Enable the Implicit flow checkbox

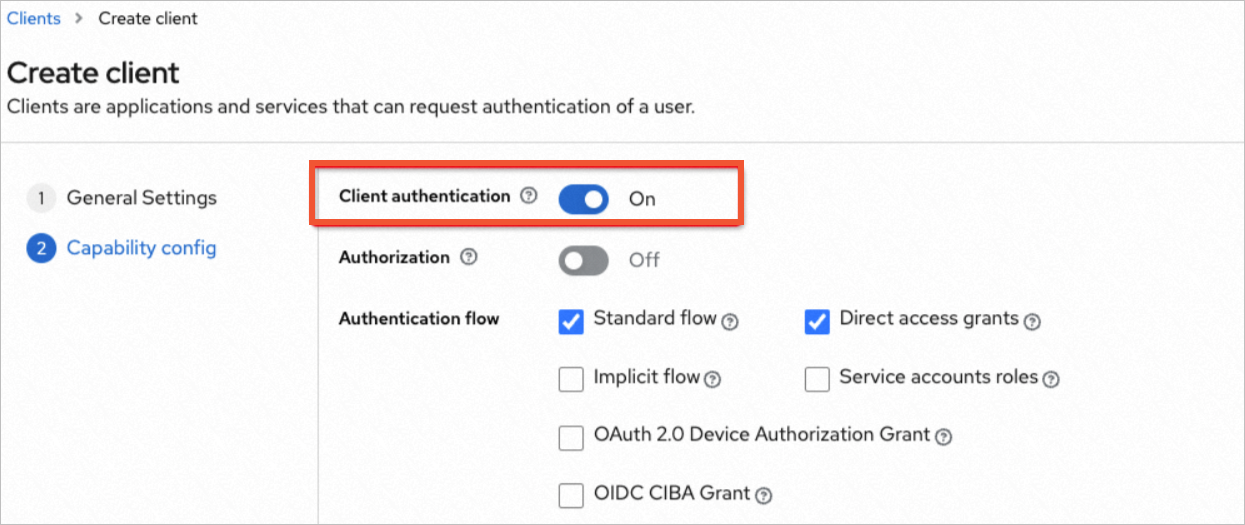(x=571, y=379)
